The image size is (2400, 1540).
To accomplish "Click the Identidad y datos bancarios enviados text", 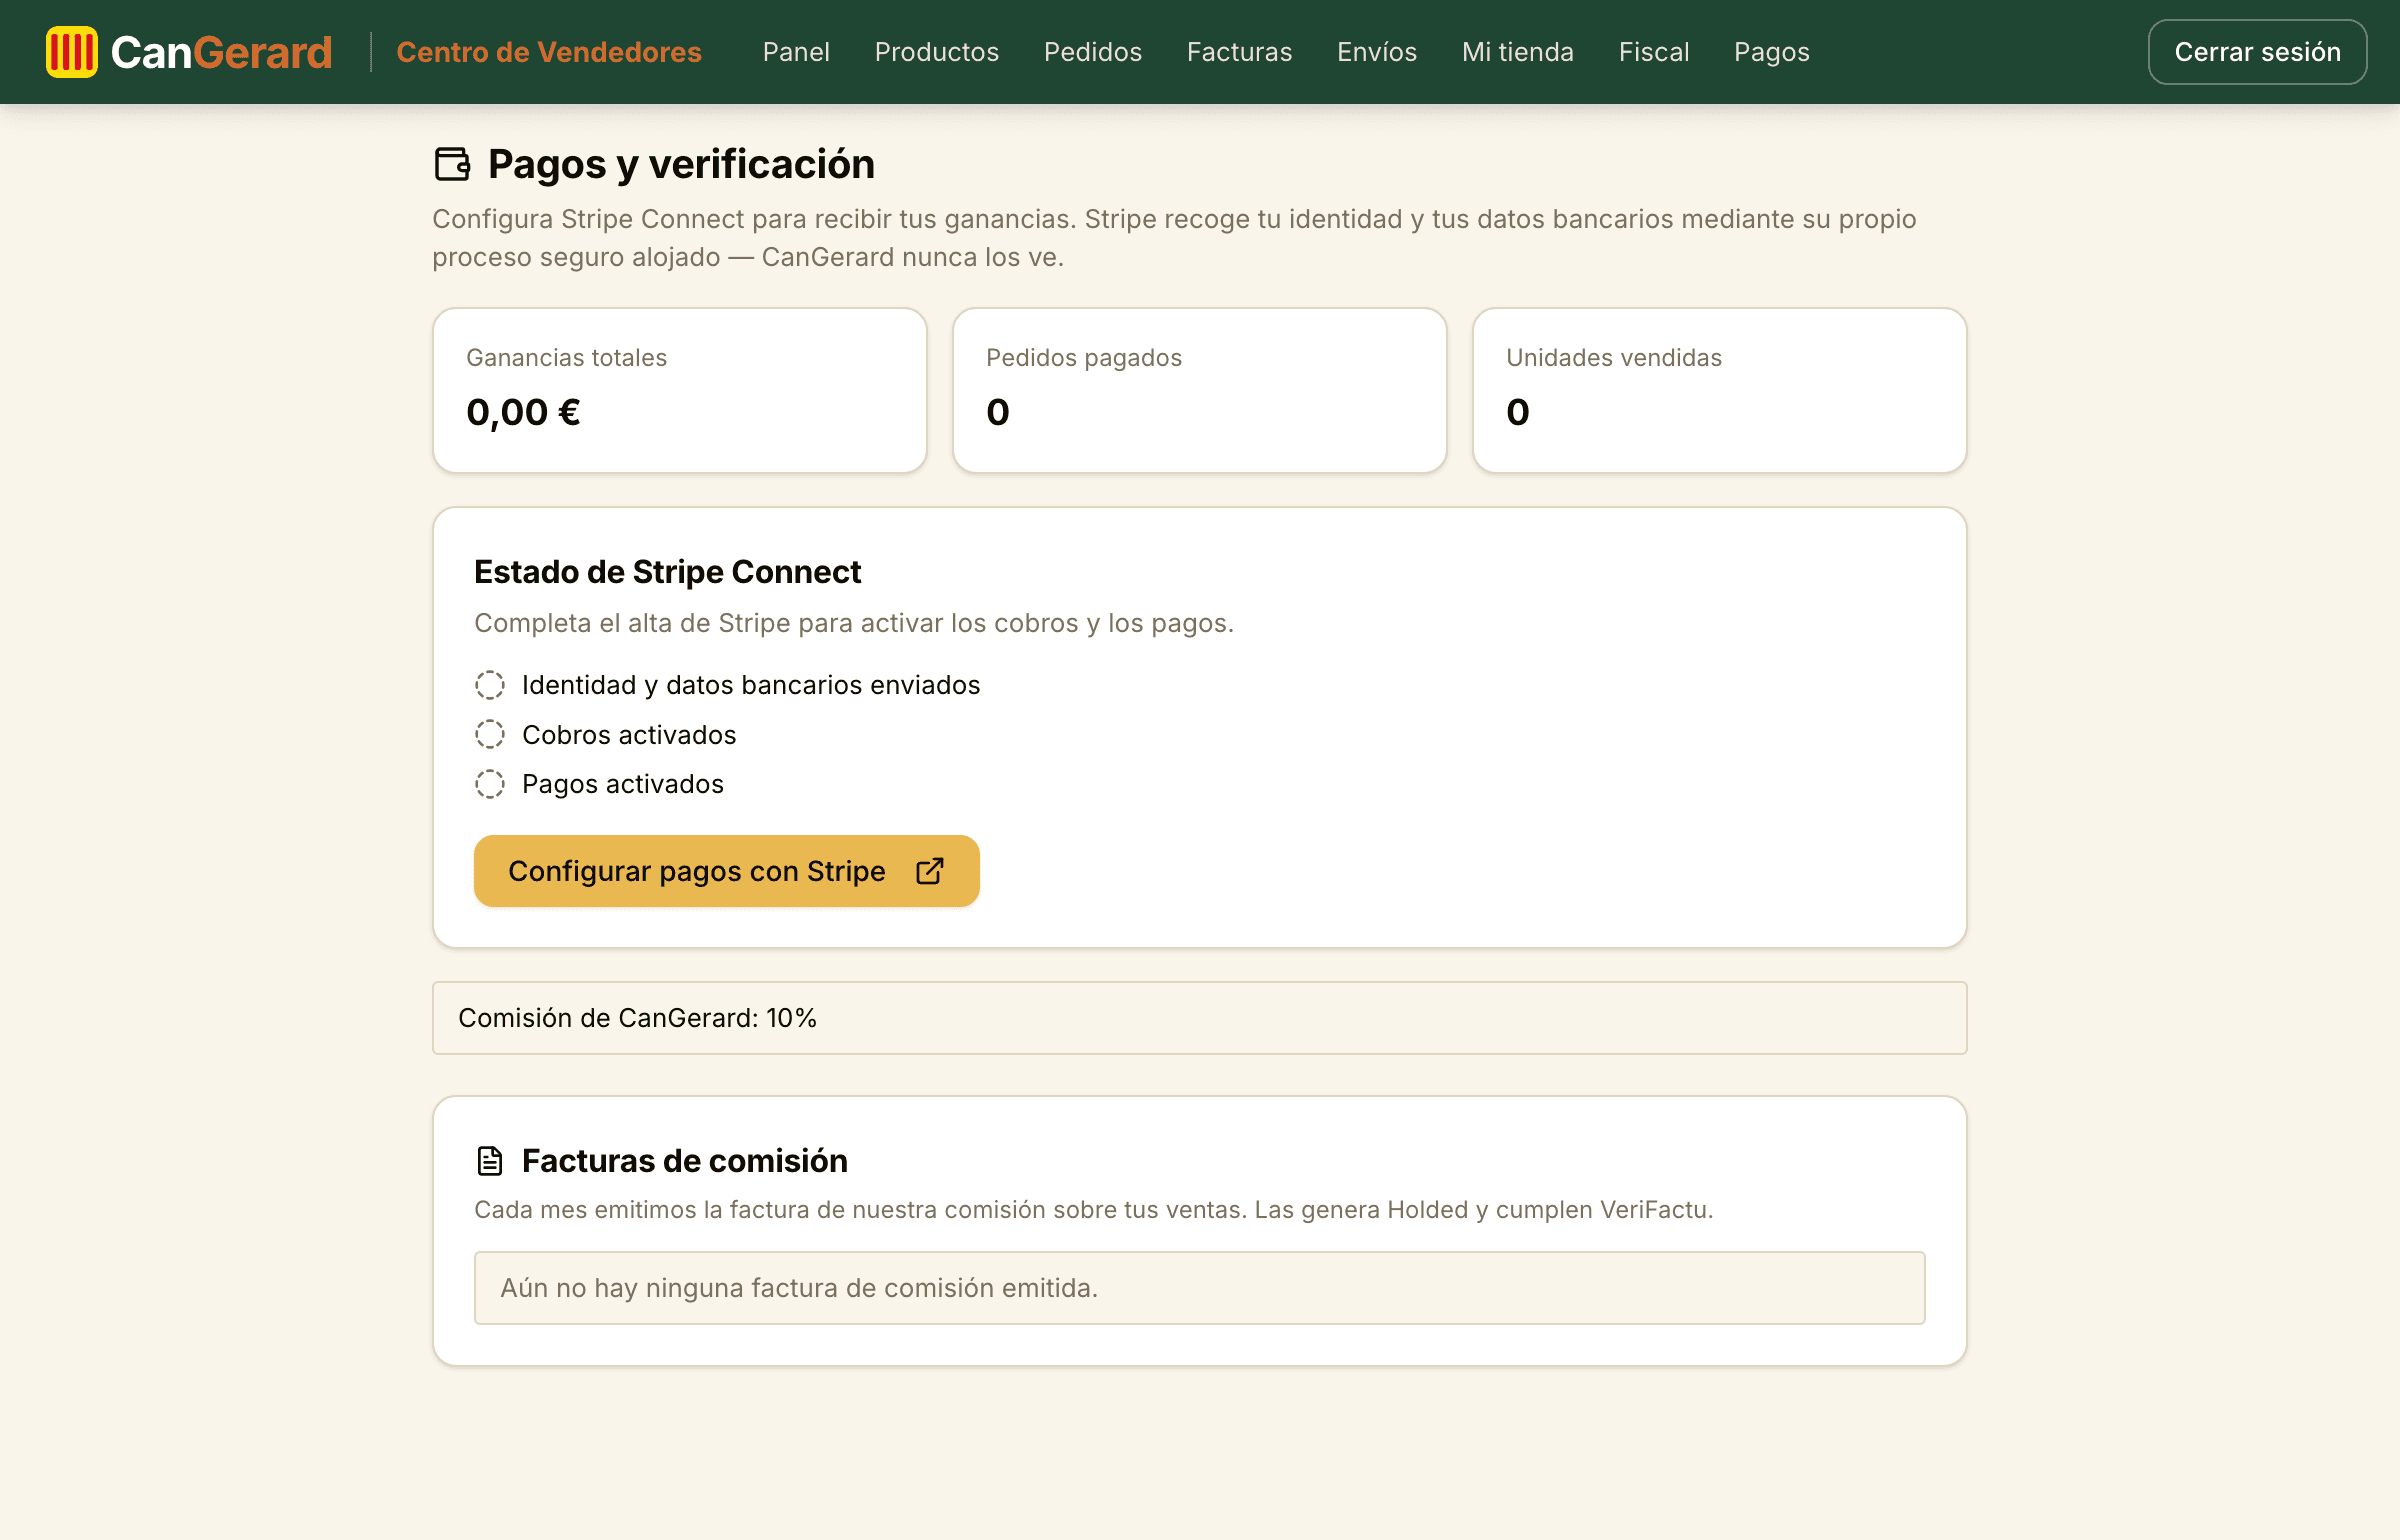I will pos(751,685).
